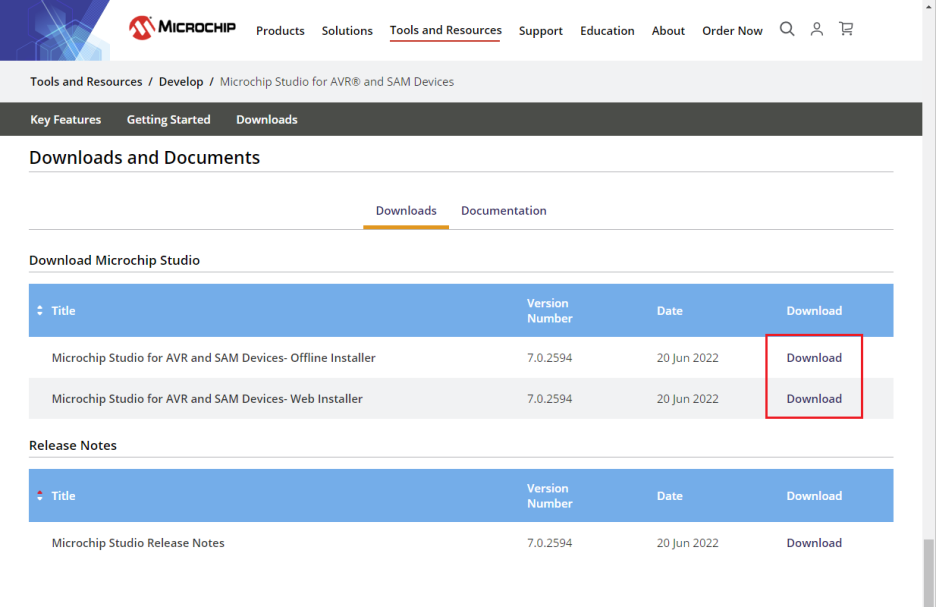Click the Release Notes section heading
Screen dimensions: 936x607
pos(73,445)
